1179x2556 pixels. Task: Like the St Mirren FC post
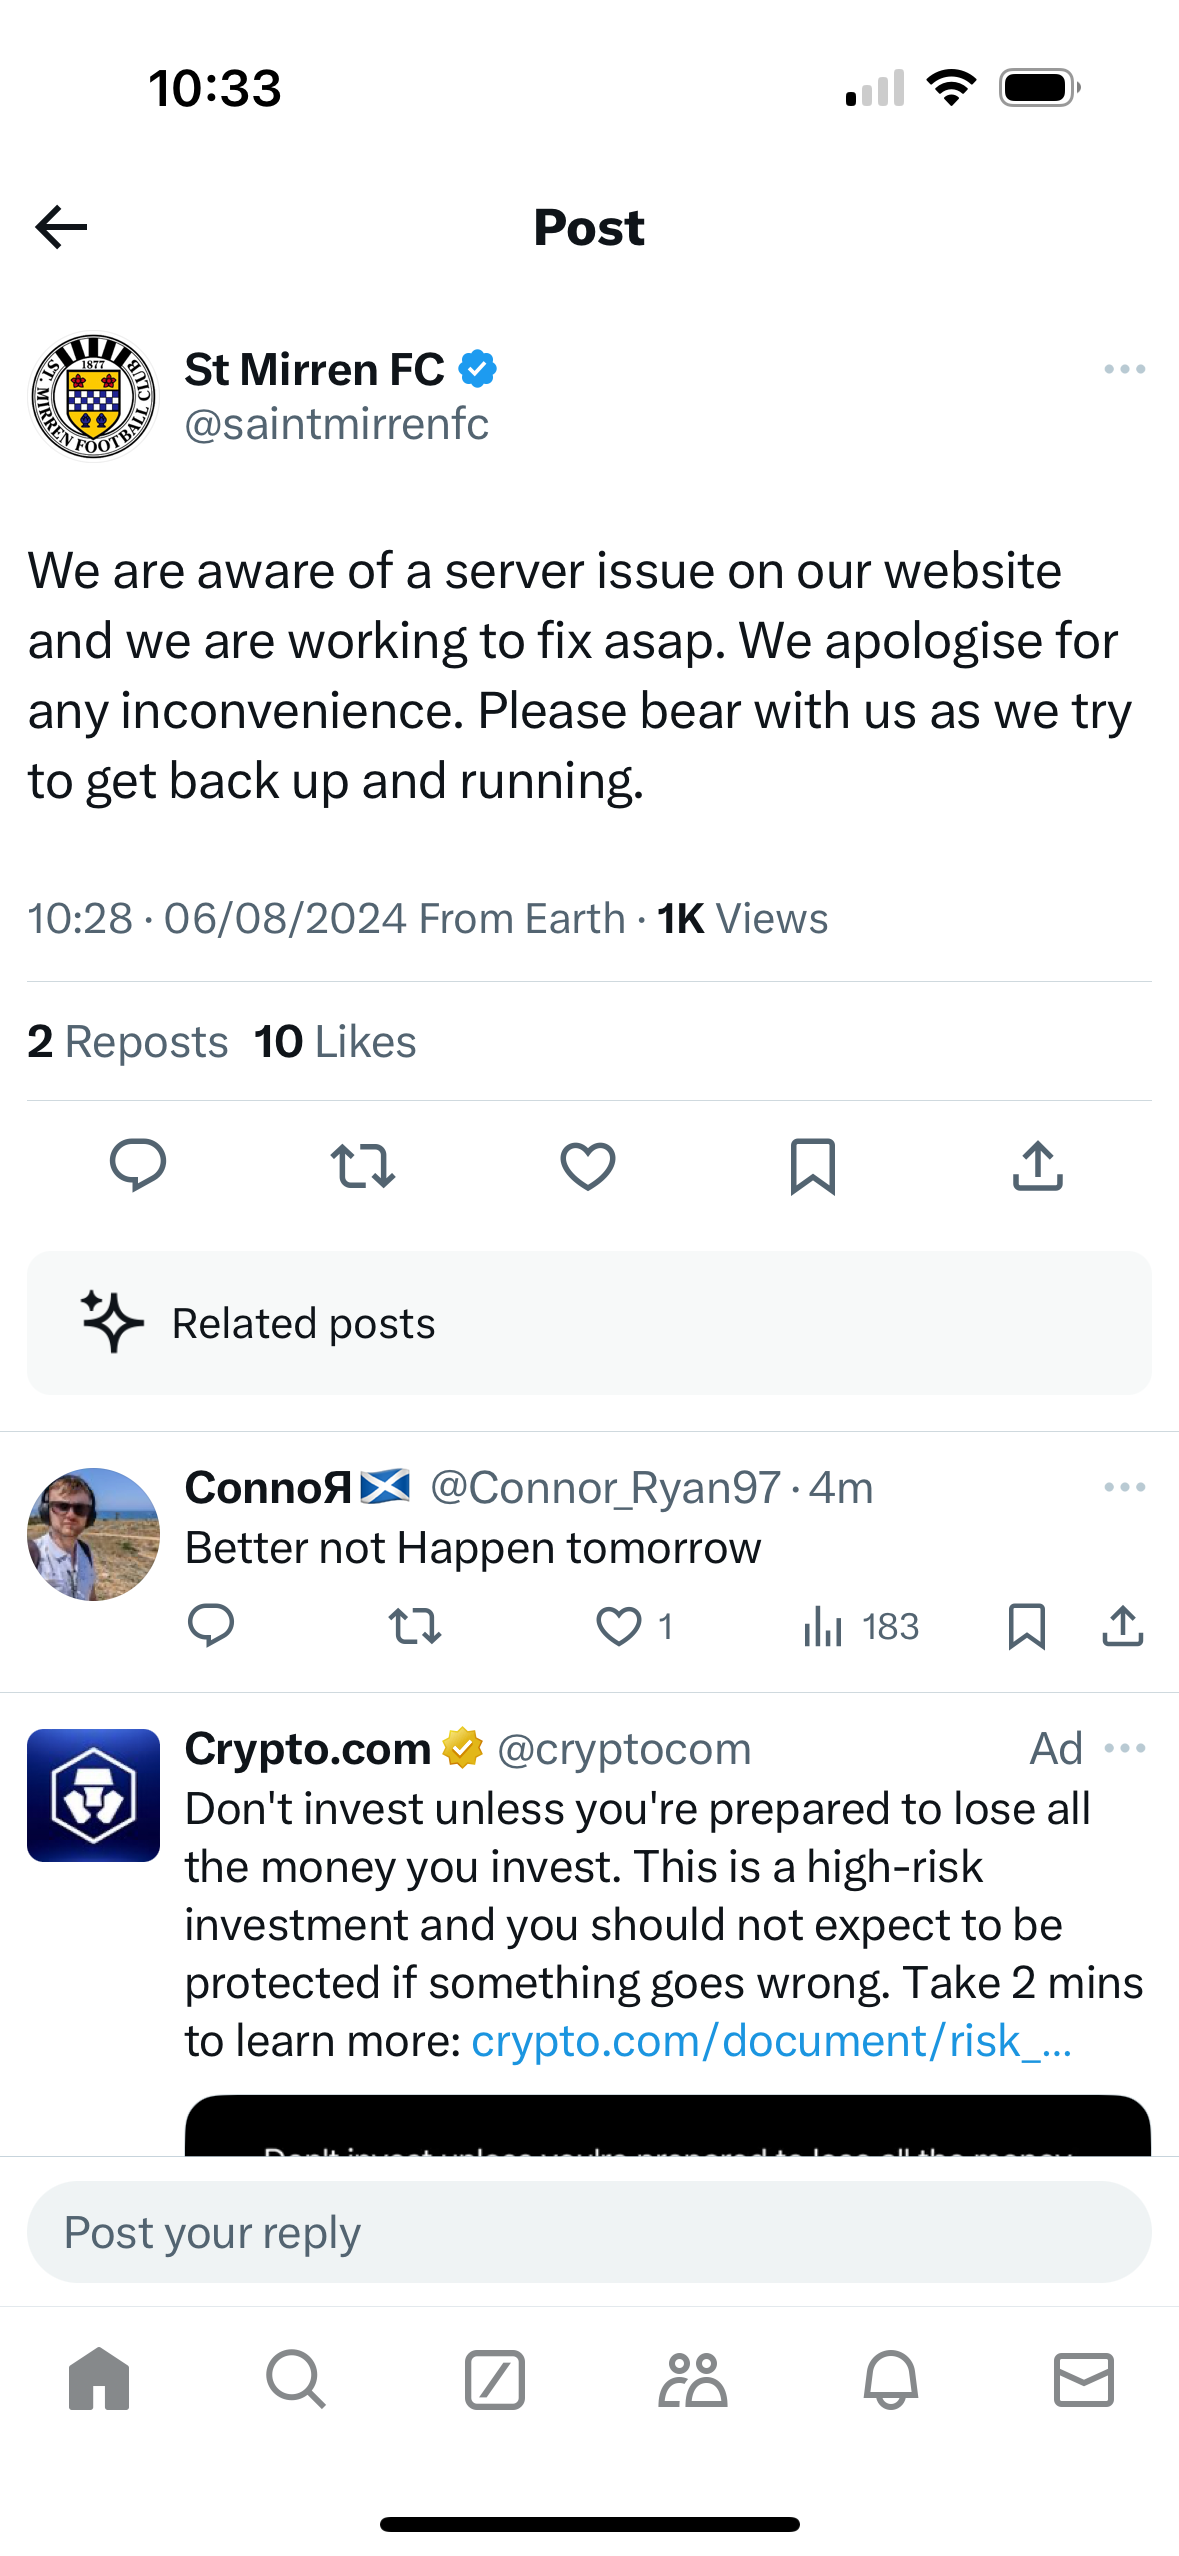pos(588,1166)
